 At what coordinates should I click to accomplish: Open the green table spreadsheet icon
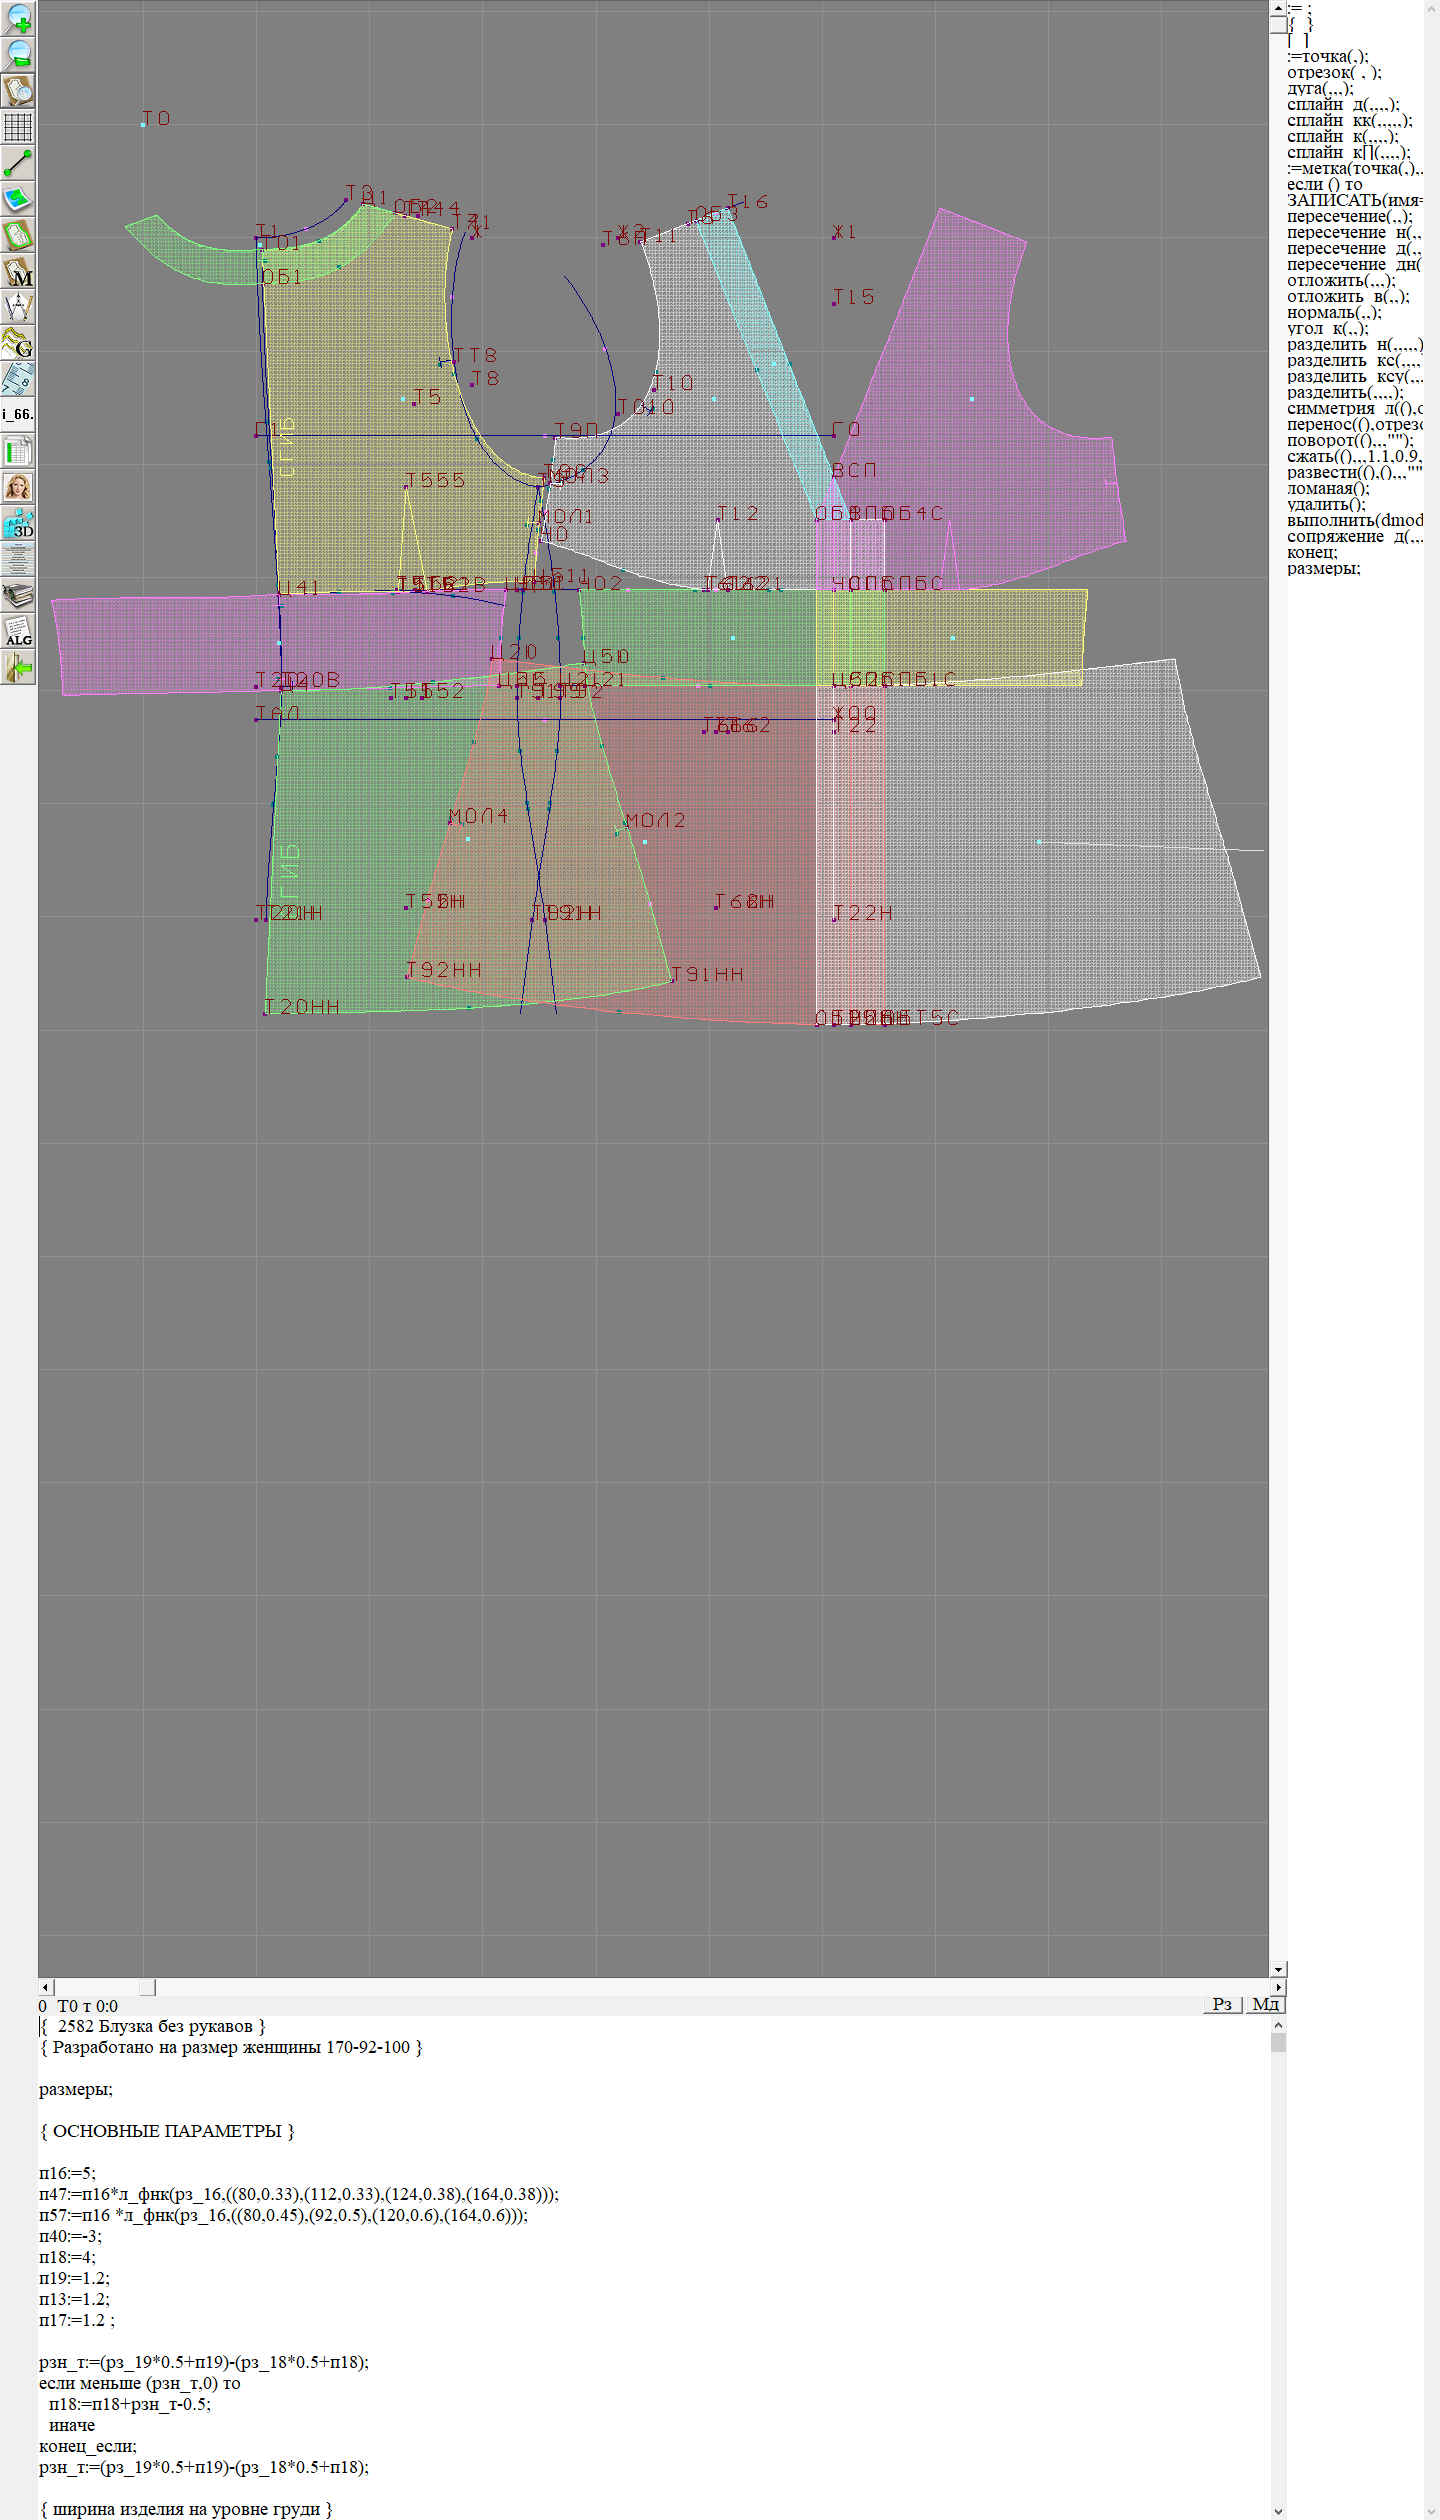pyautogui.click(x=18, y=451)
